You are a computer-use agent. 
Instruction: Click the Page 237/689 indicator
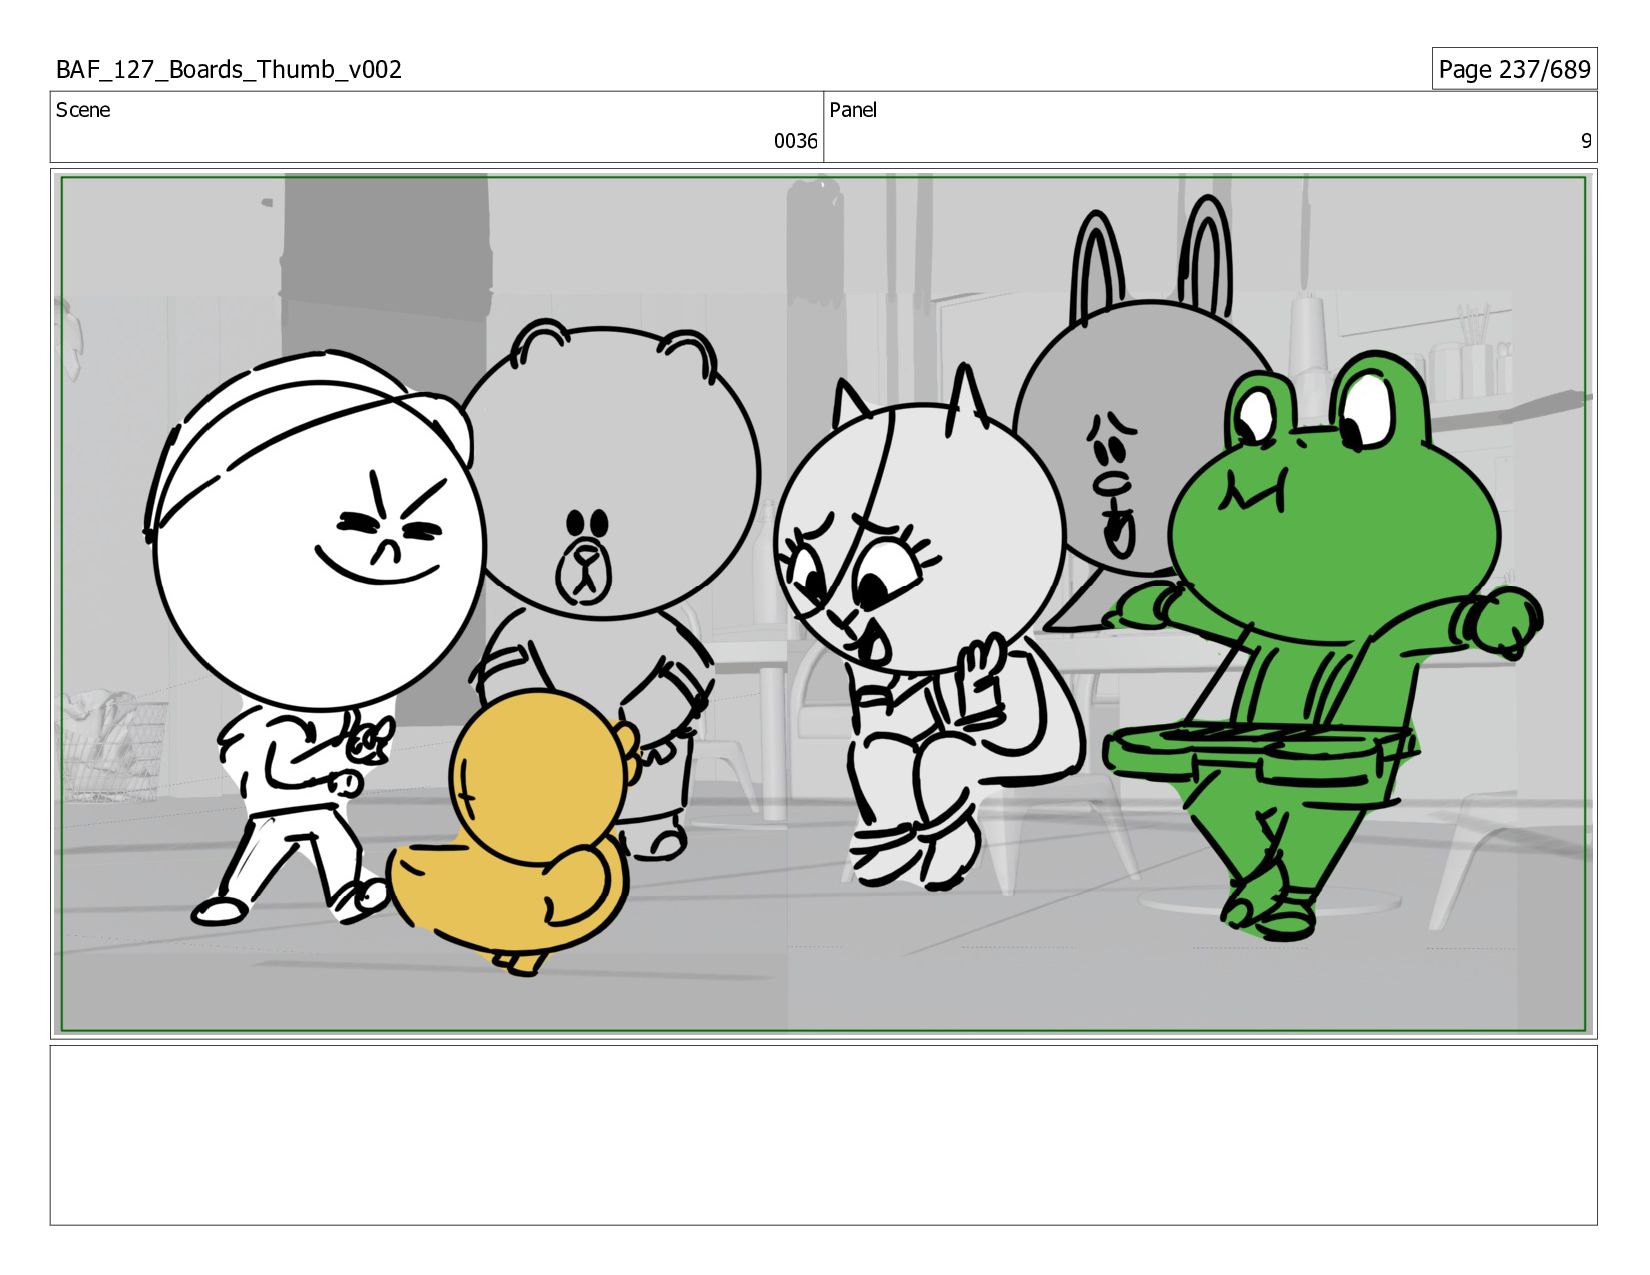click(x=1514, y=69)
